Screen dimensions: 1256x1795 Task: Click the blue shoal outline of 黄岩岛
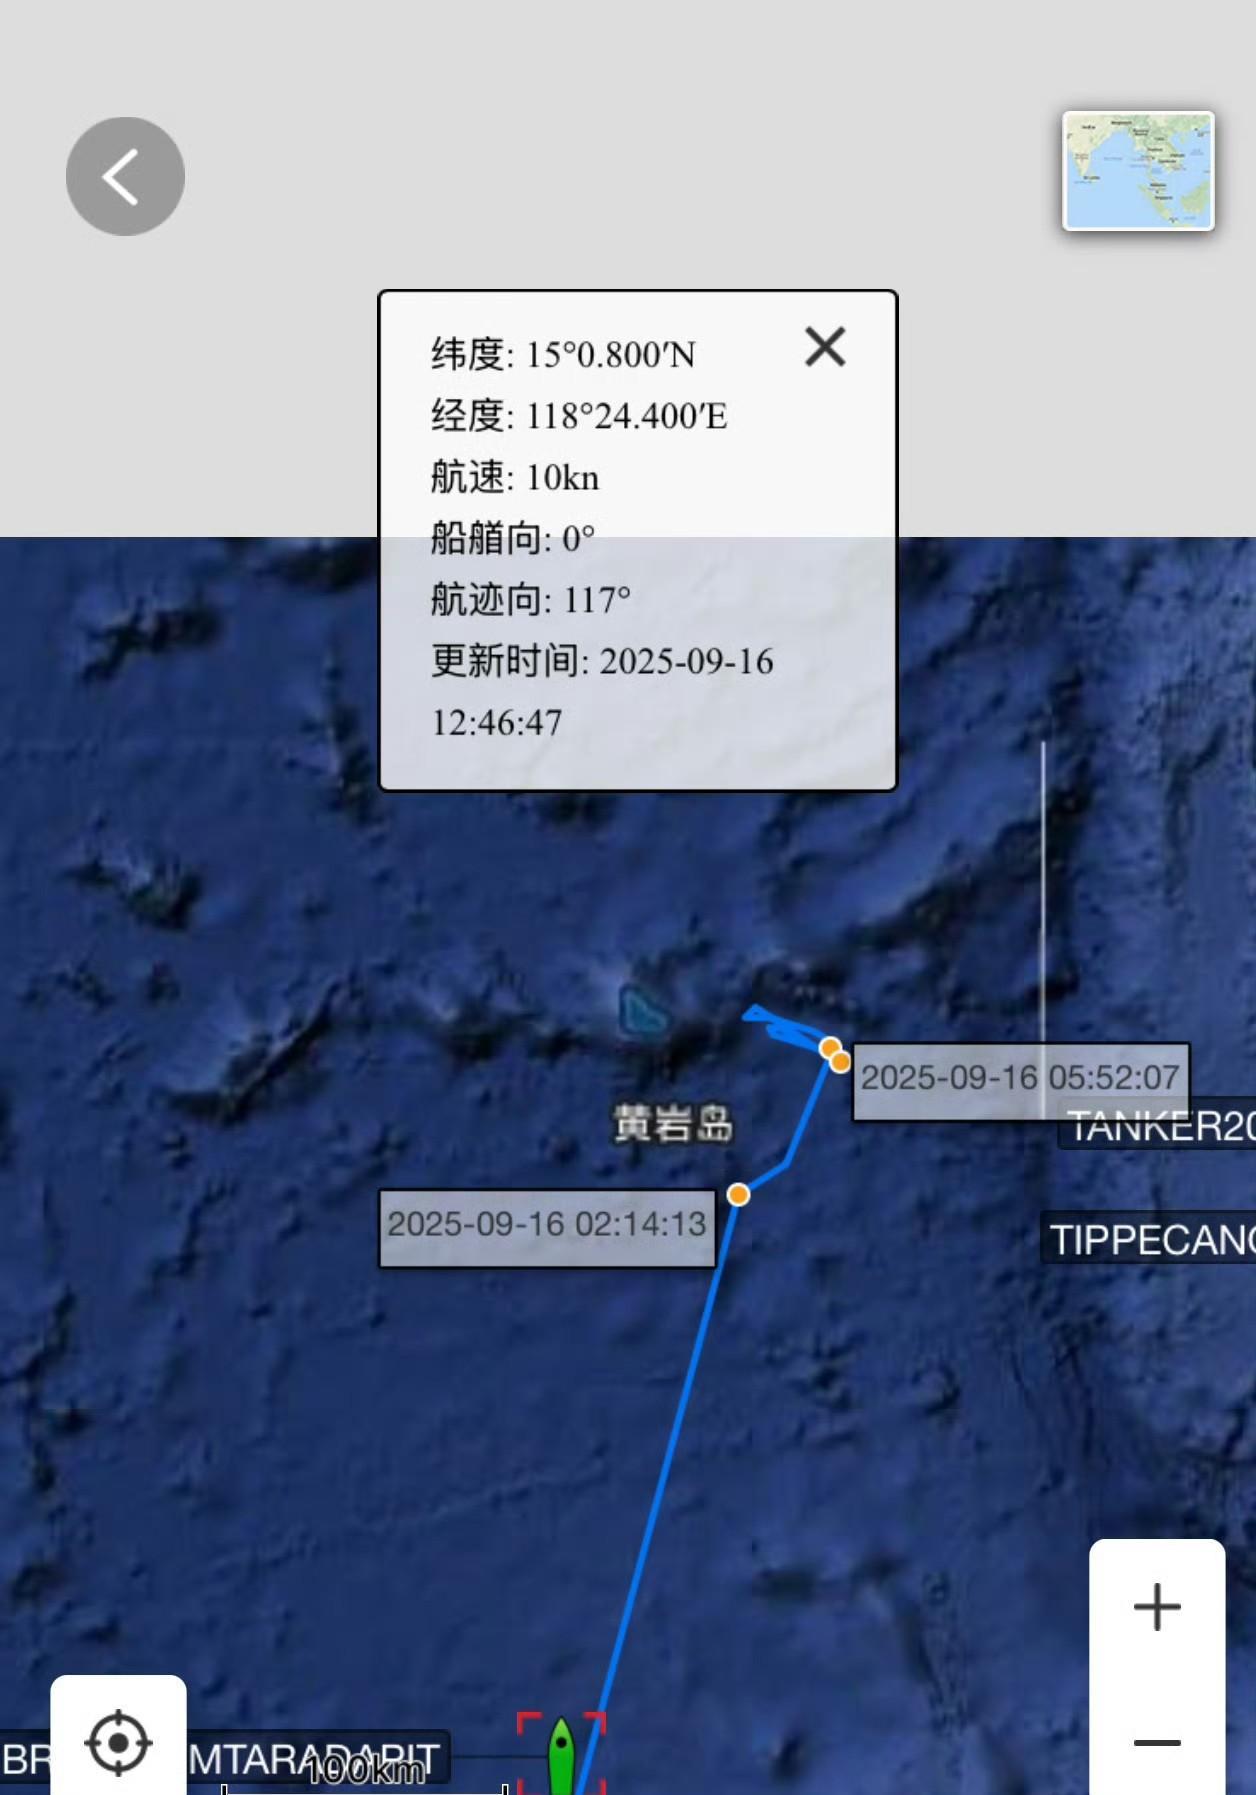(x=642, y=1010)
